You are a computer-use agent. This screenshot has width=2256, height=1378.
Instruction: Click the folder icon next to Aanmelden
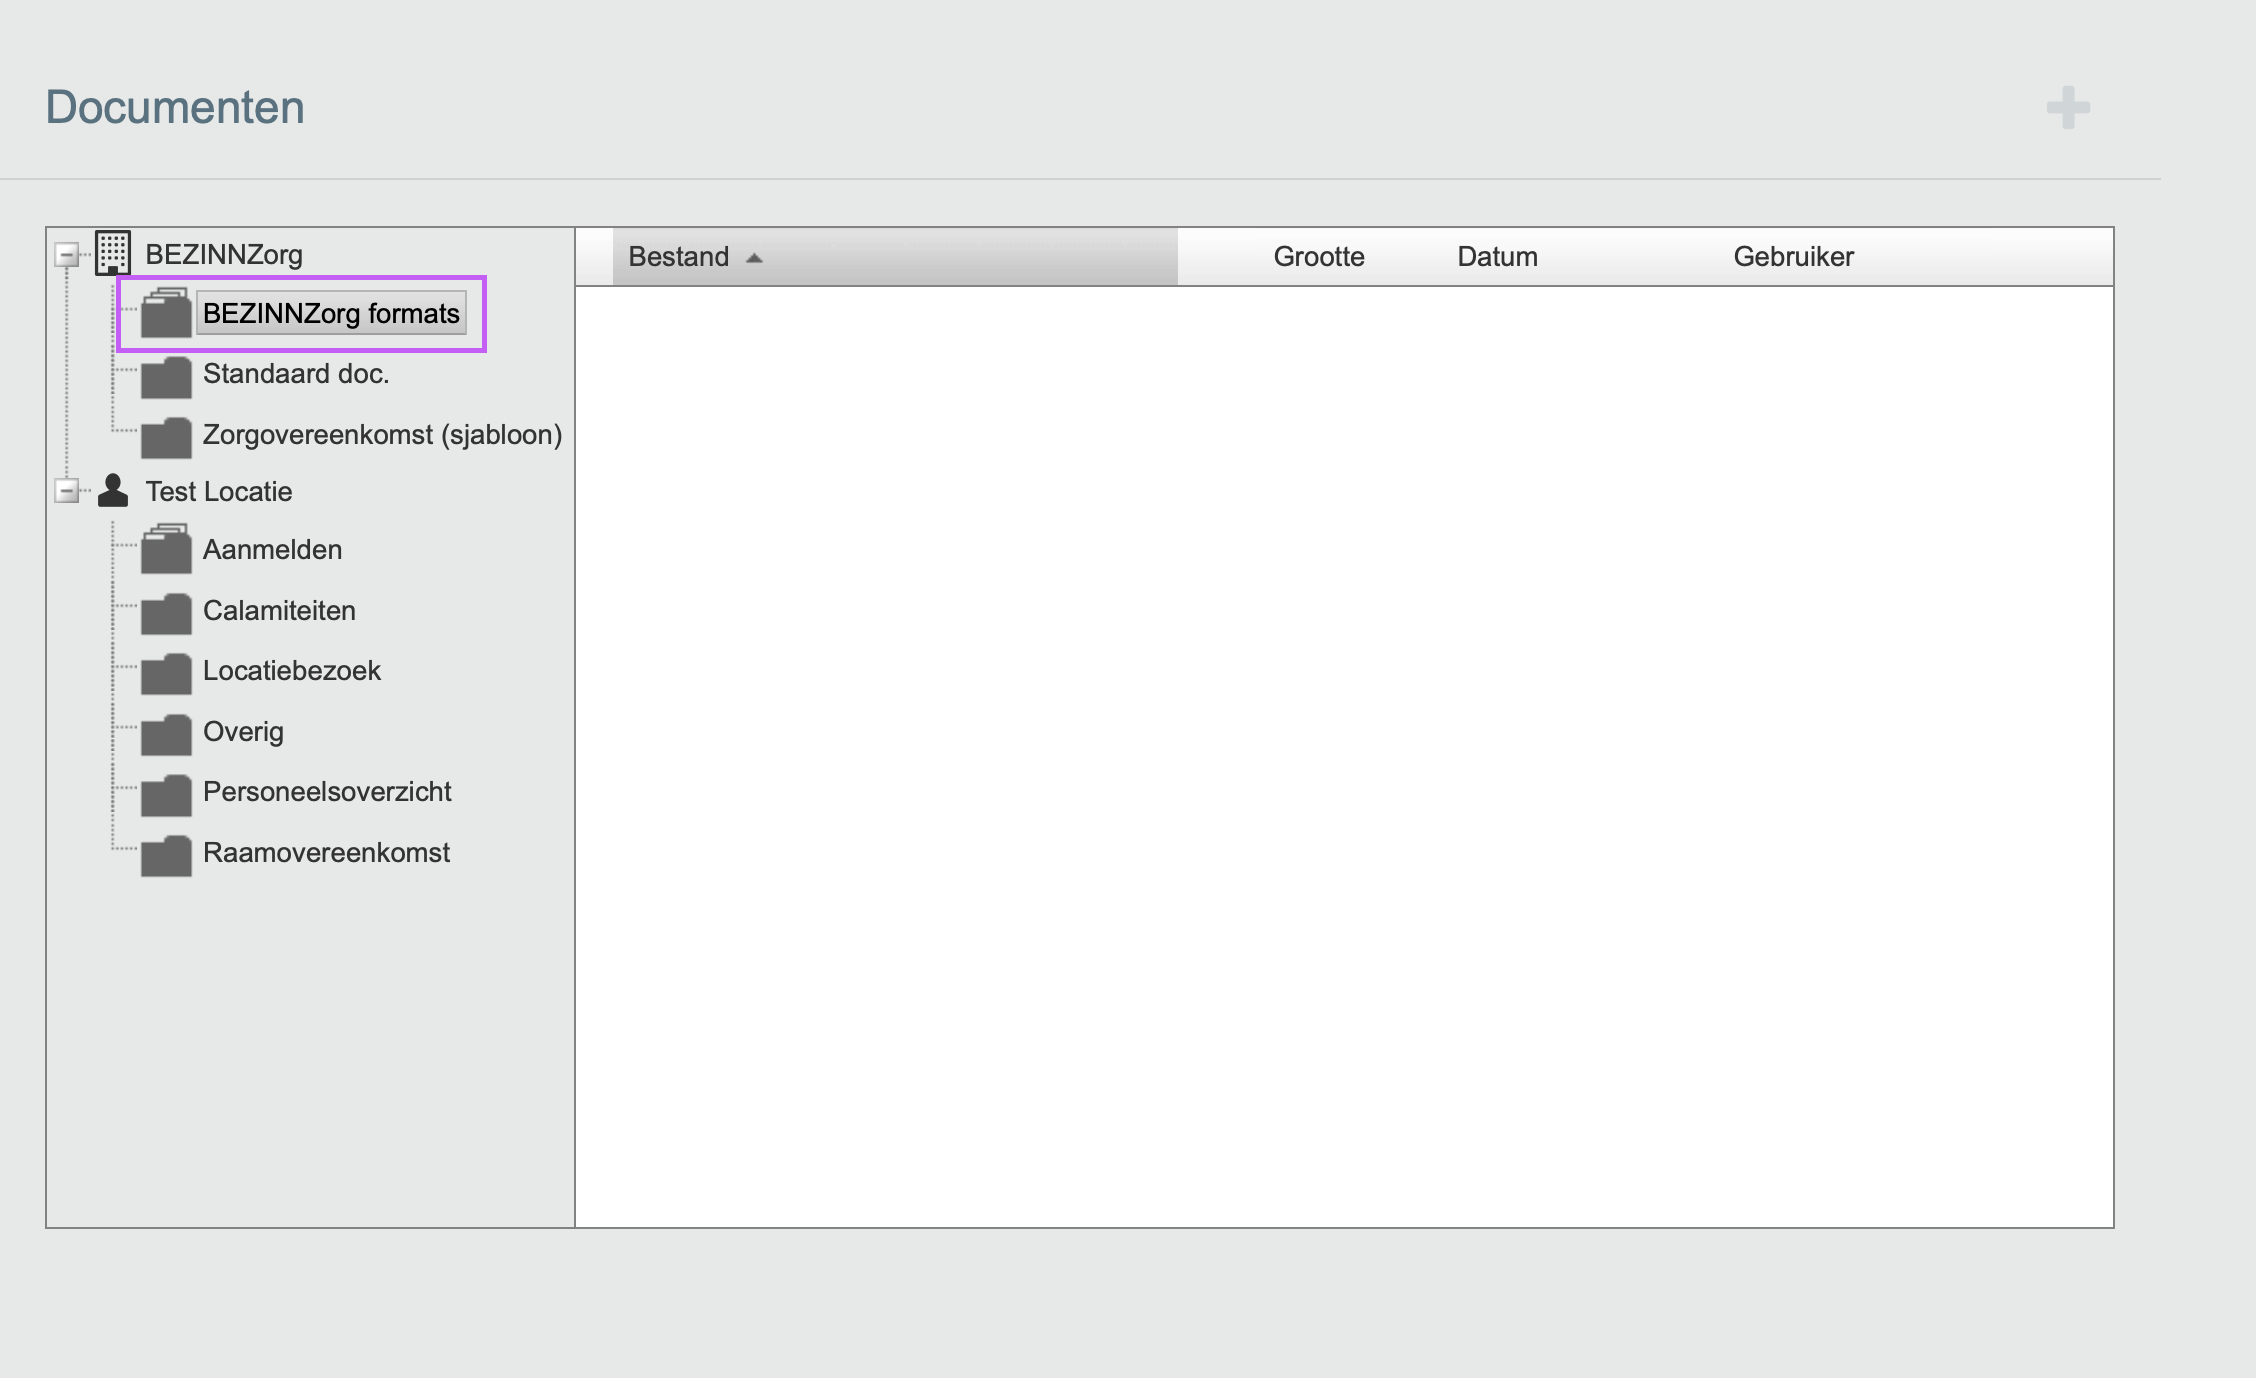(166, 550)
